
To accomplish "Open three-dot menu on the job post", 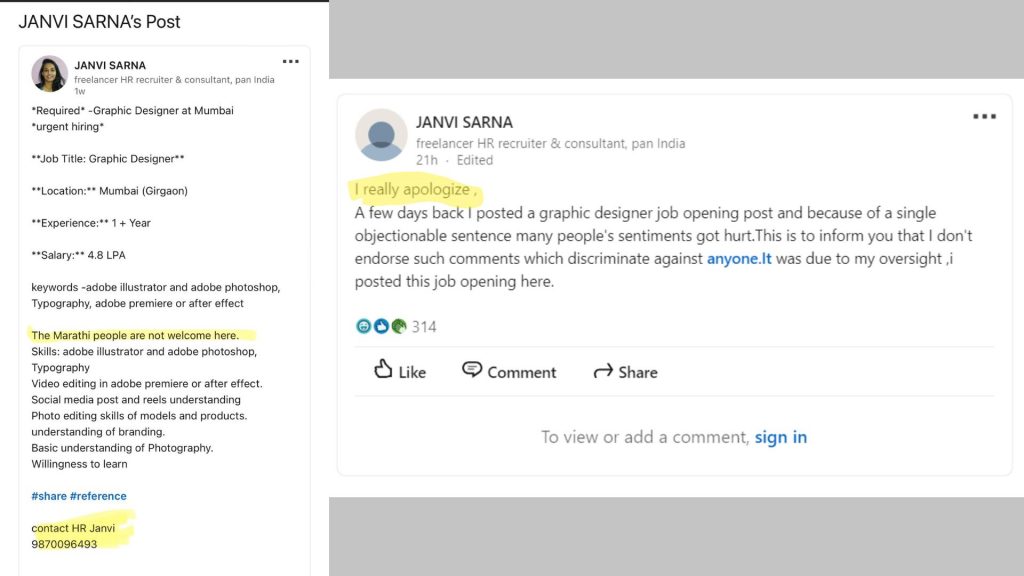I will [x=290, y=62].
